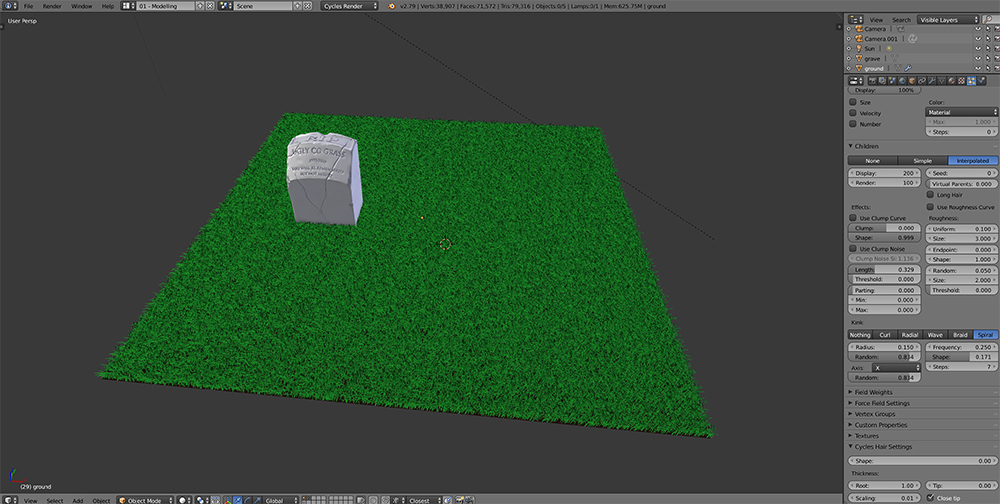Open the World properties tab globe icon
This screenshot has height=504, width=1000.
902,81
